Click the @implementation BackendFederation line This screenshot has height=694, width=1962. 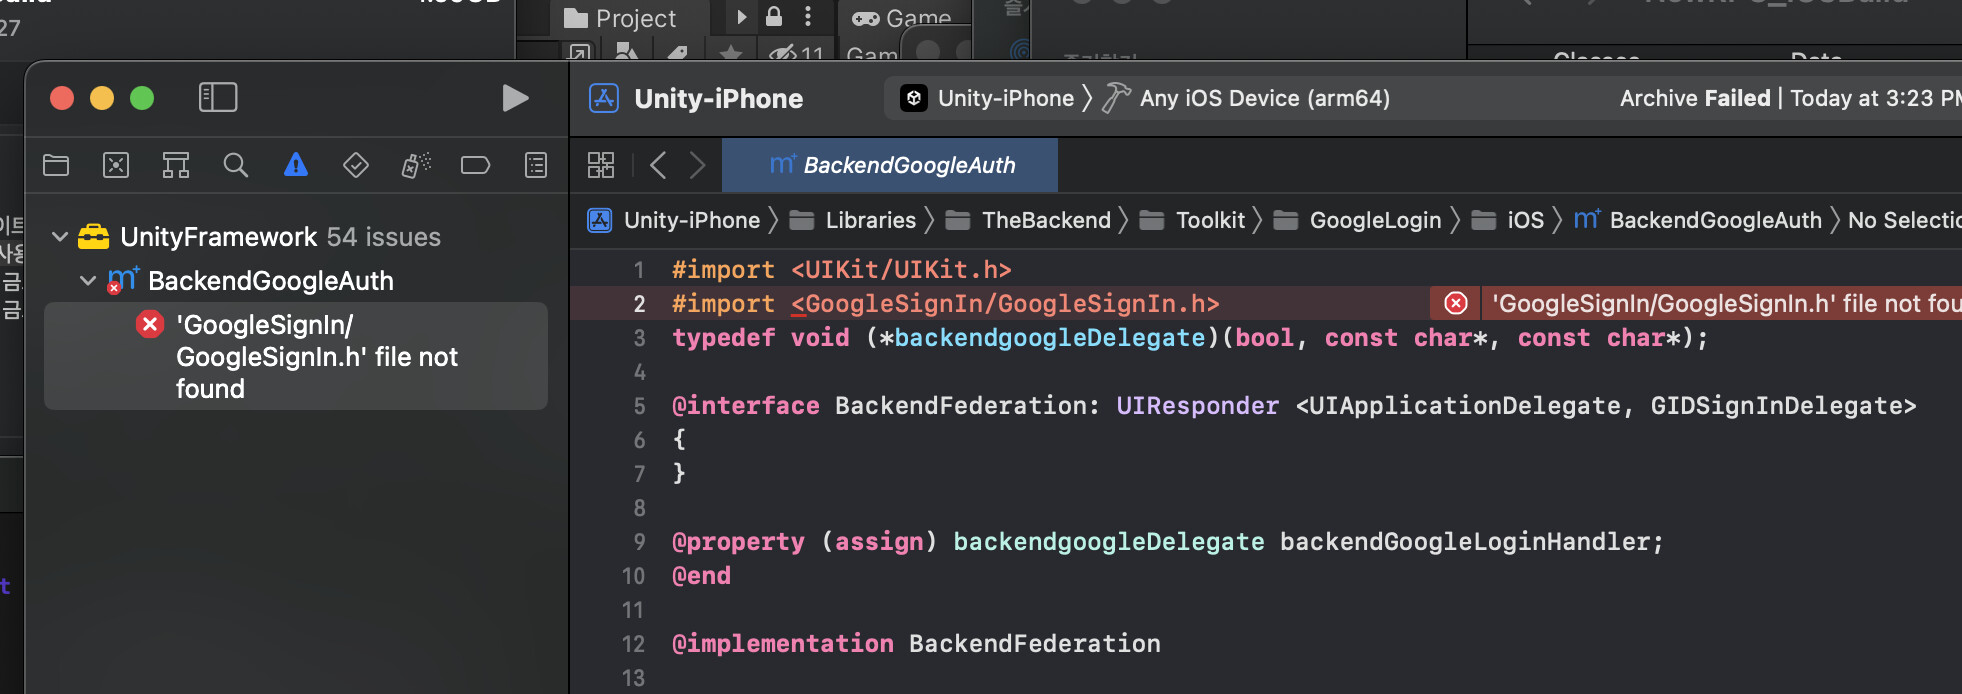[x=916, y=644]
